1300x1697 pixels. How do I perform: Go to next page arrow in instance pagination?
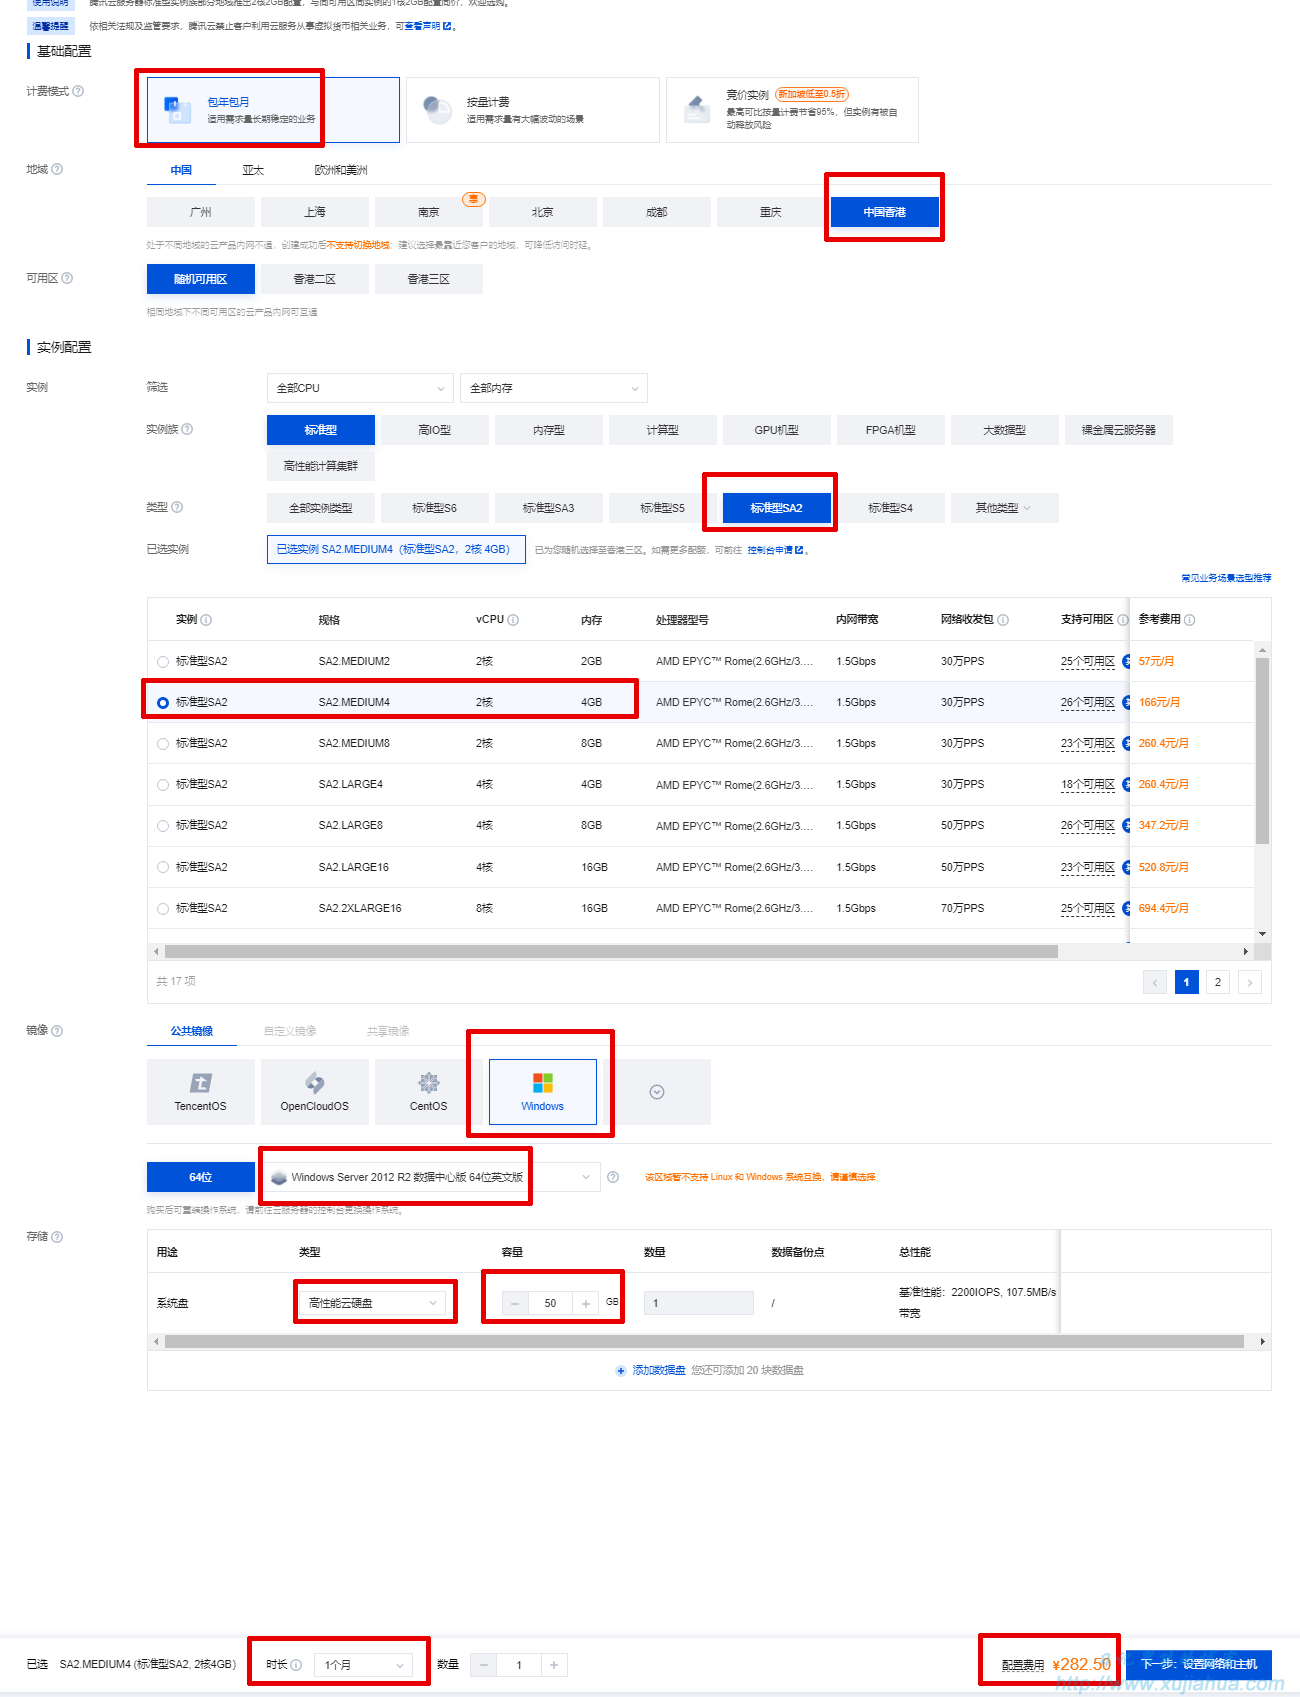tap(1250, 982)
